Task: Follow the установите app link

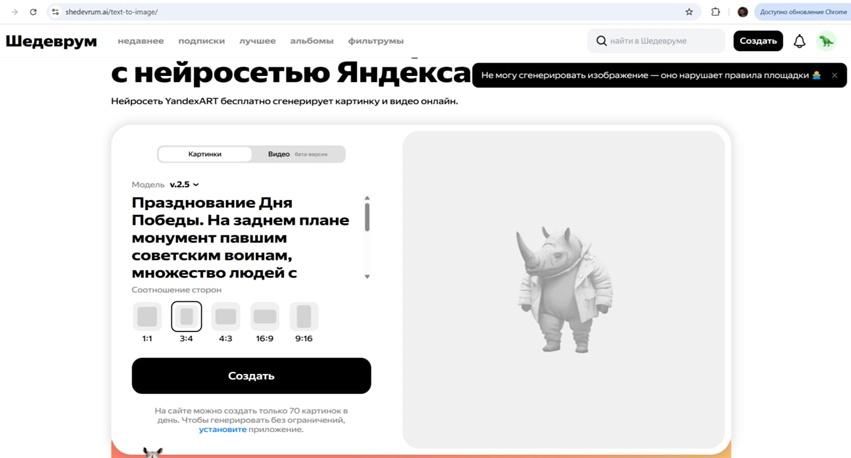Action: point(222,429)
